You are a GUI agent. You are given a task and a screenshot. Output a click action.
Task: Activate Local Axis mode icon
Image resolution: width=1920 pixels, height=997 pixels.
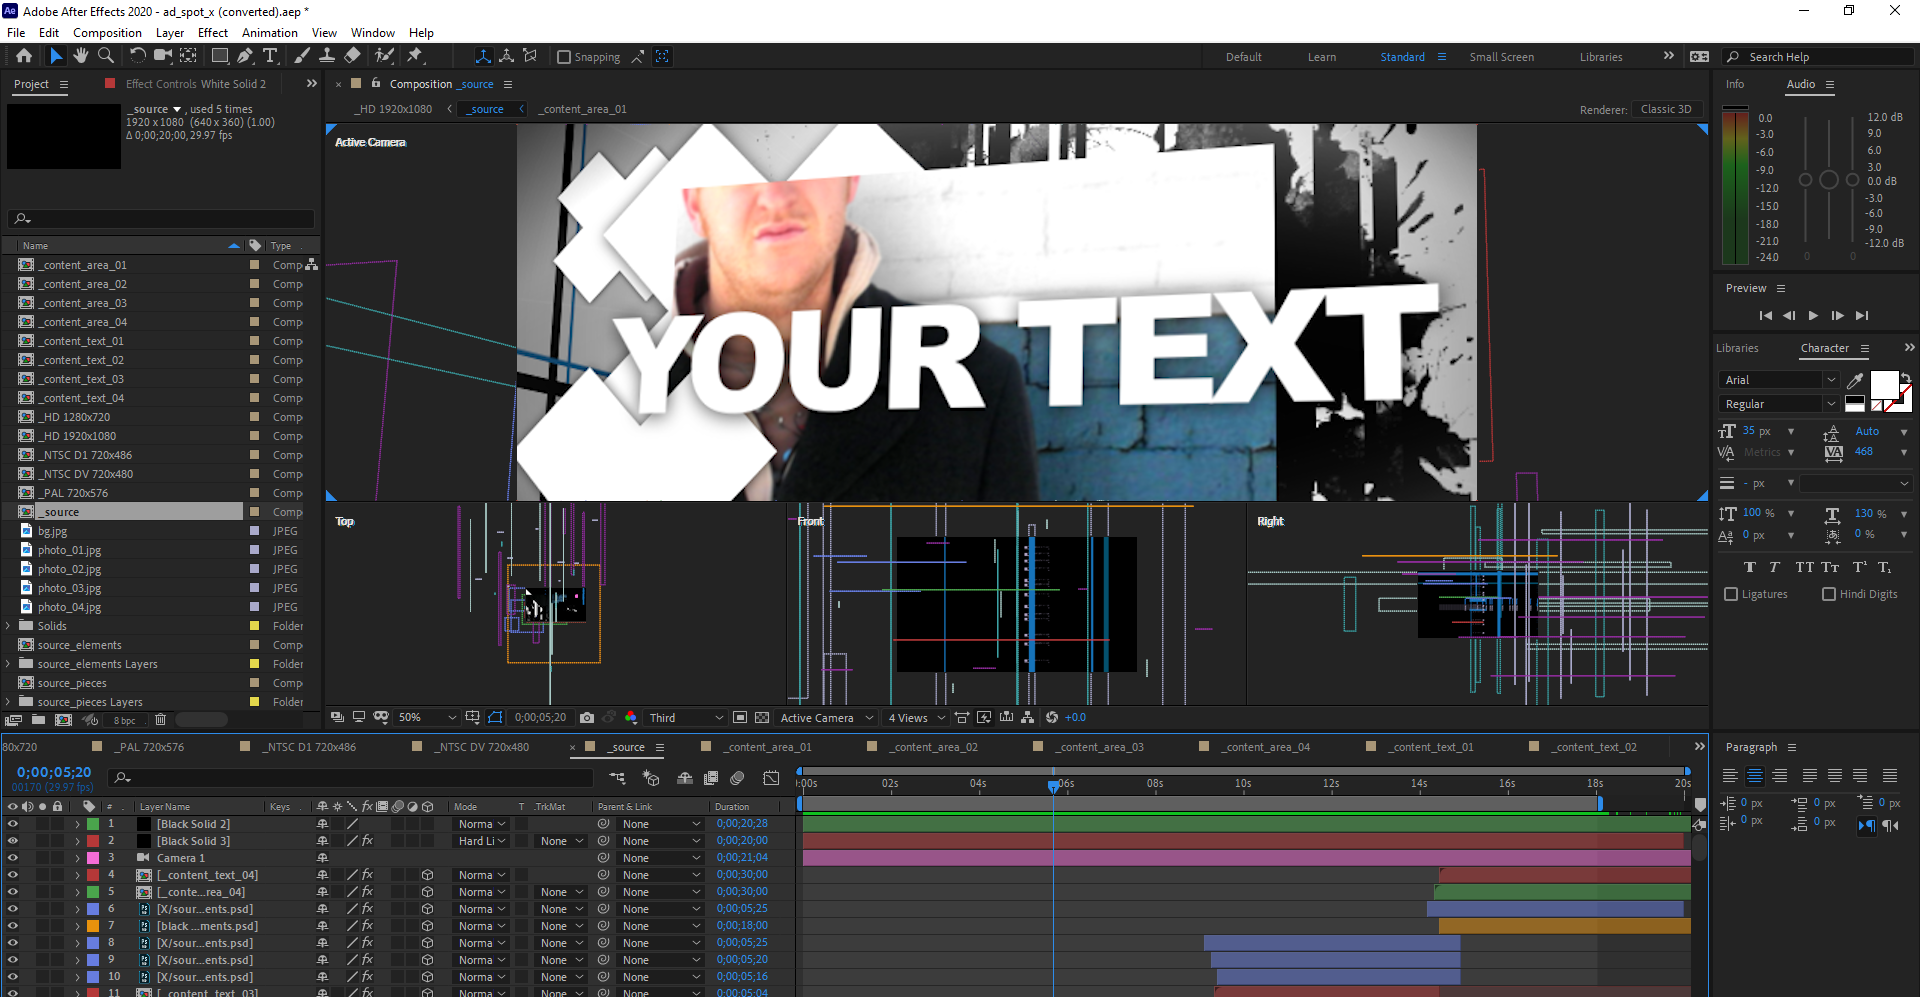click(x=483, y=56)
